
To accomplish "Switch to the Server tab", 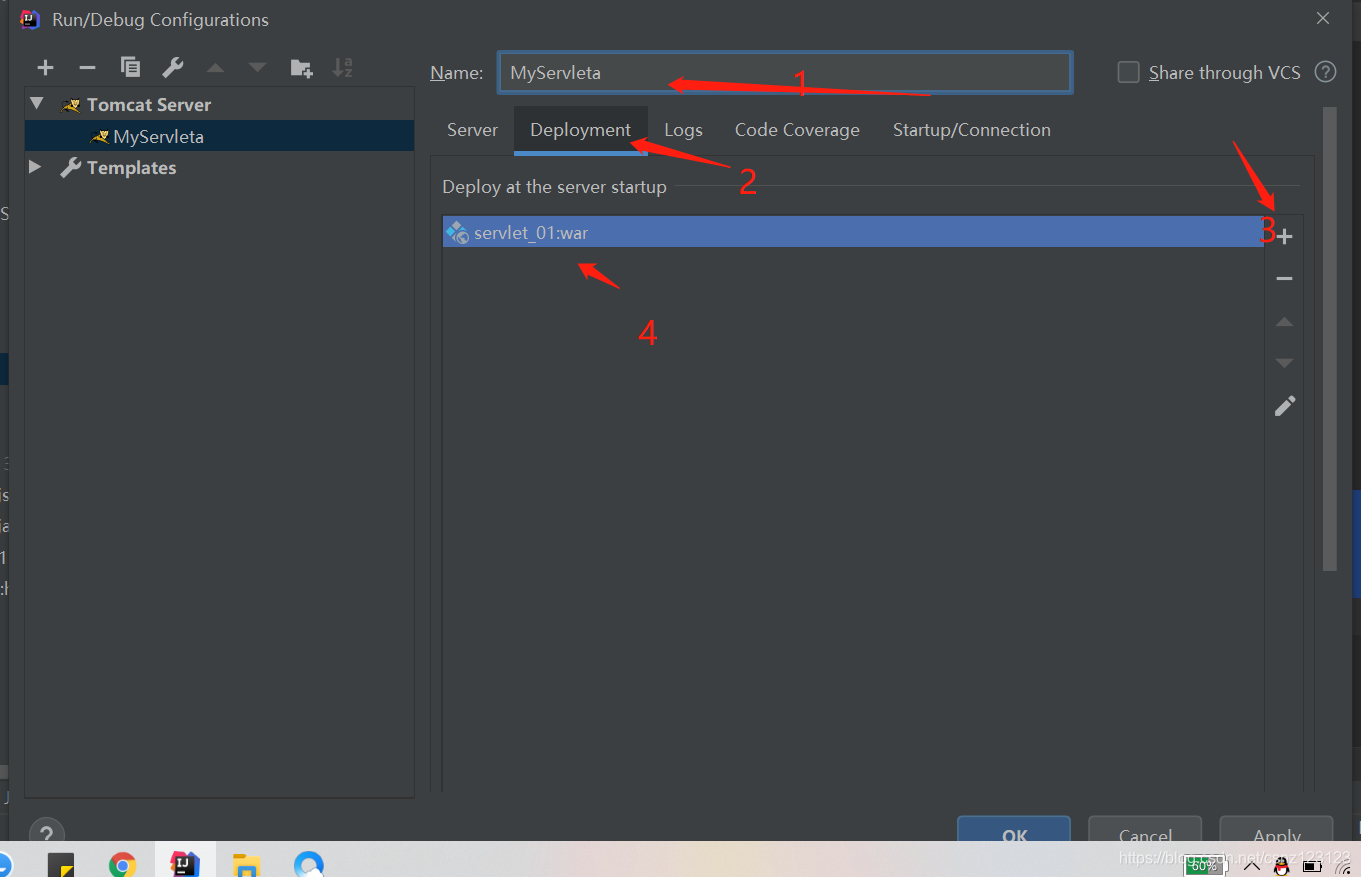I will [x=472, y=130].
